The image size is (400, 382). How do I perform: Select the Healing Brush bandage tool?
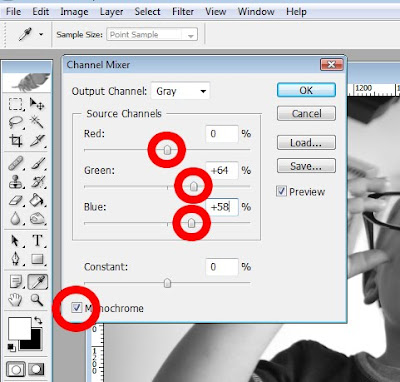point(15,163)
